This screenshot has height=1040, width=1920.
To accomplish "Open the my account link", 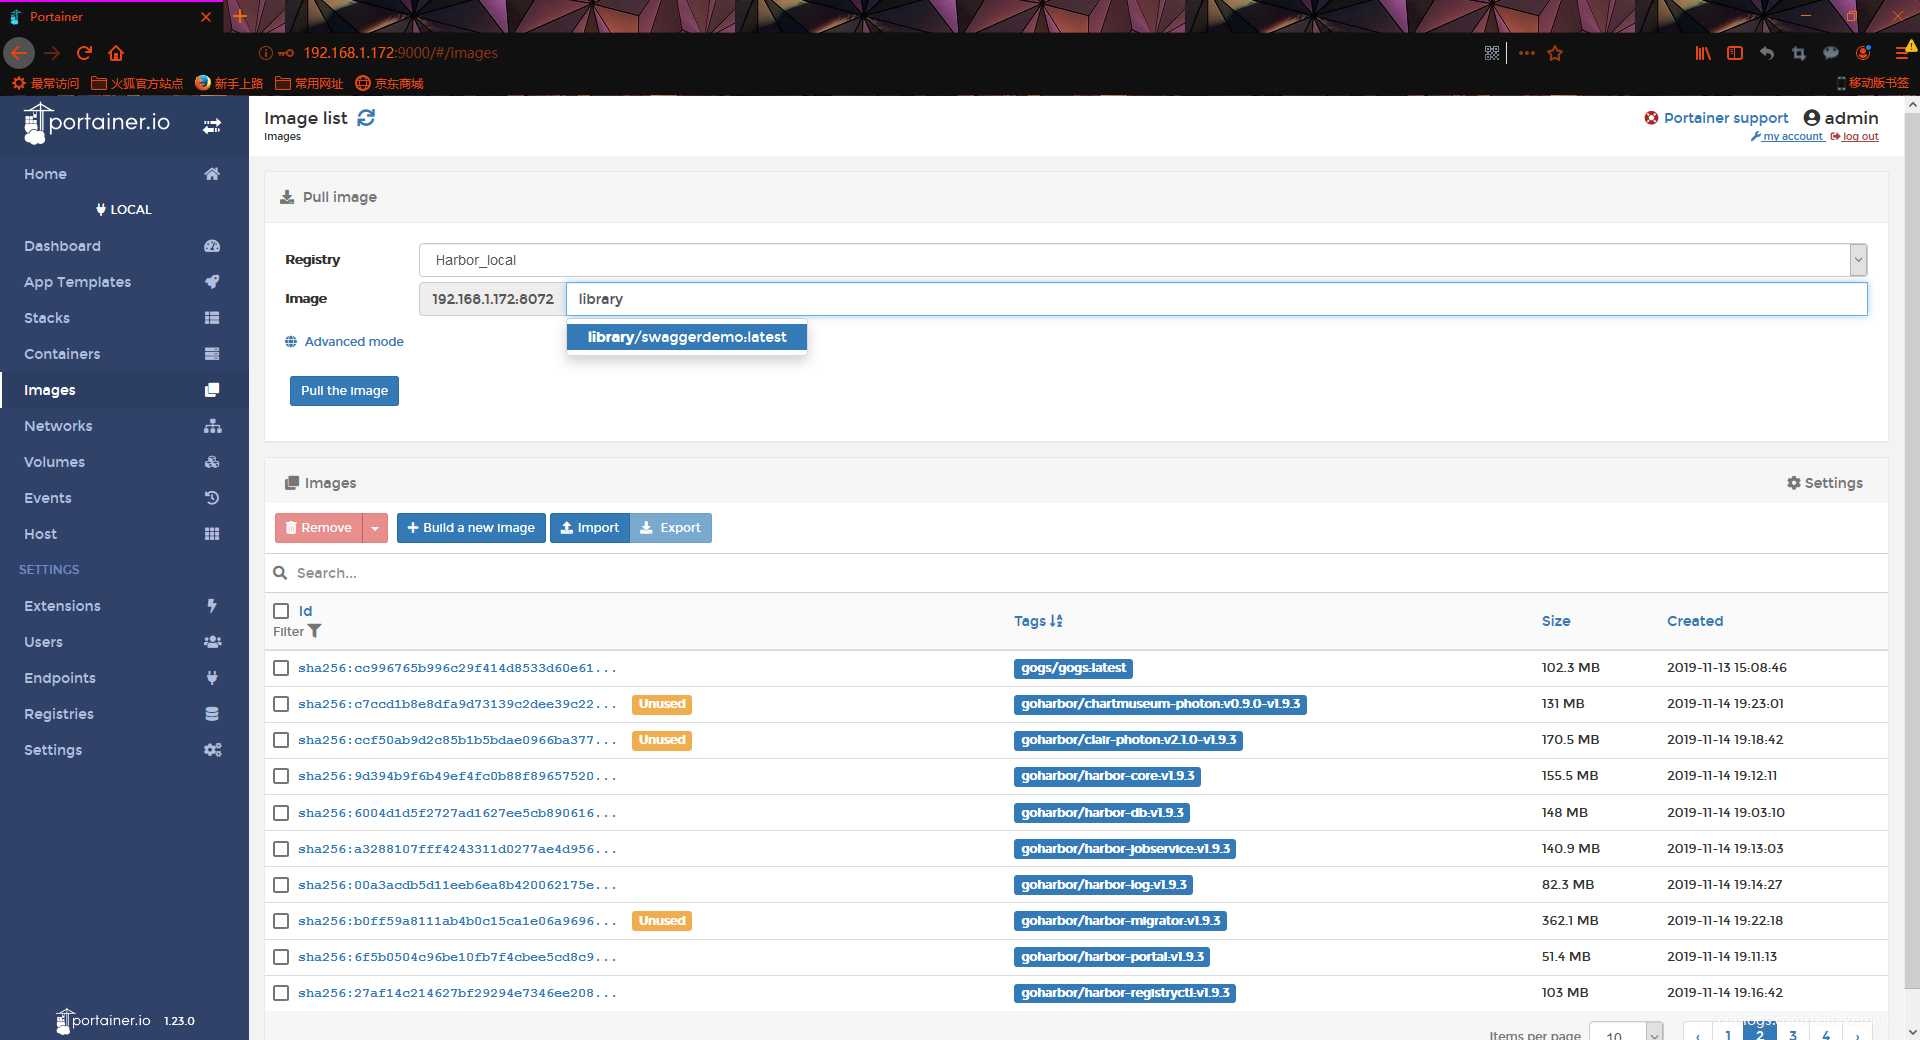I will [1787, 137].
